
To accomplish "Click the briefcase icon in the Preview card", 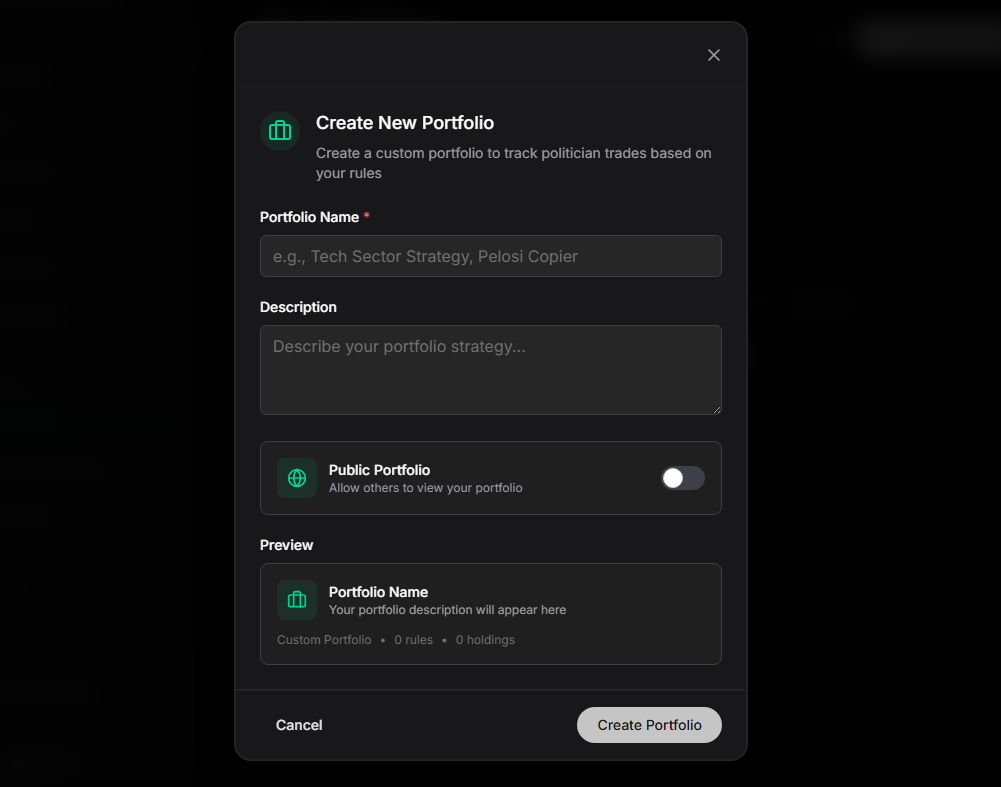I will [x=297, y=600].
